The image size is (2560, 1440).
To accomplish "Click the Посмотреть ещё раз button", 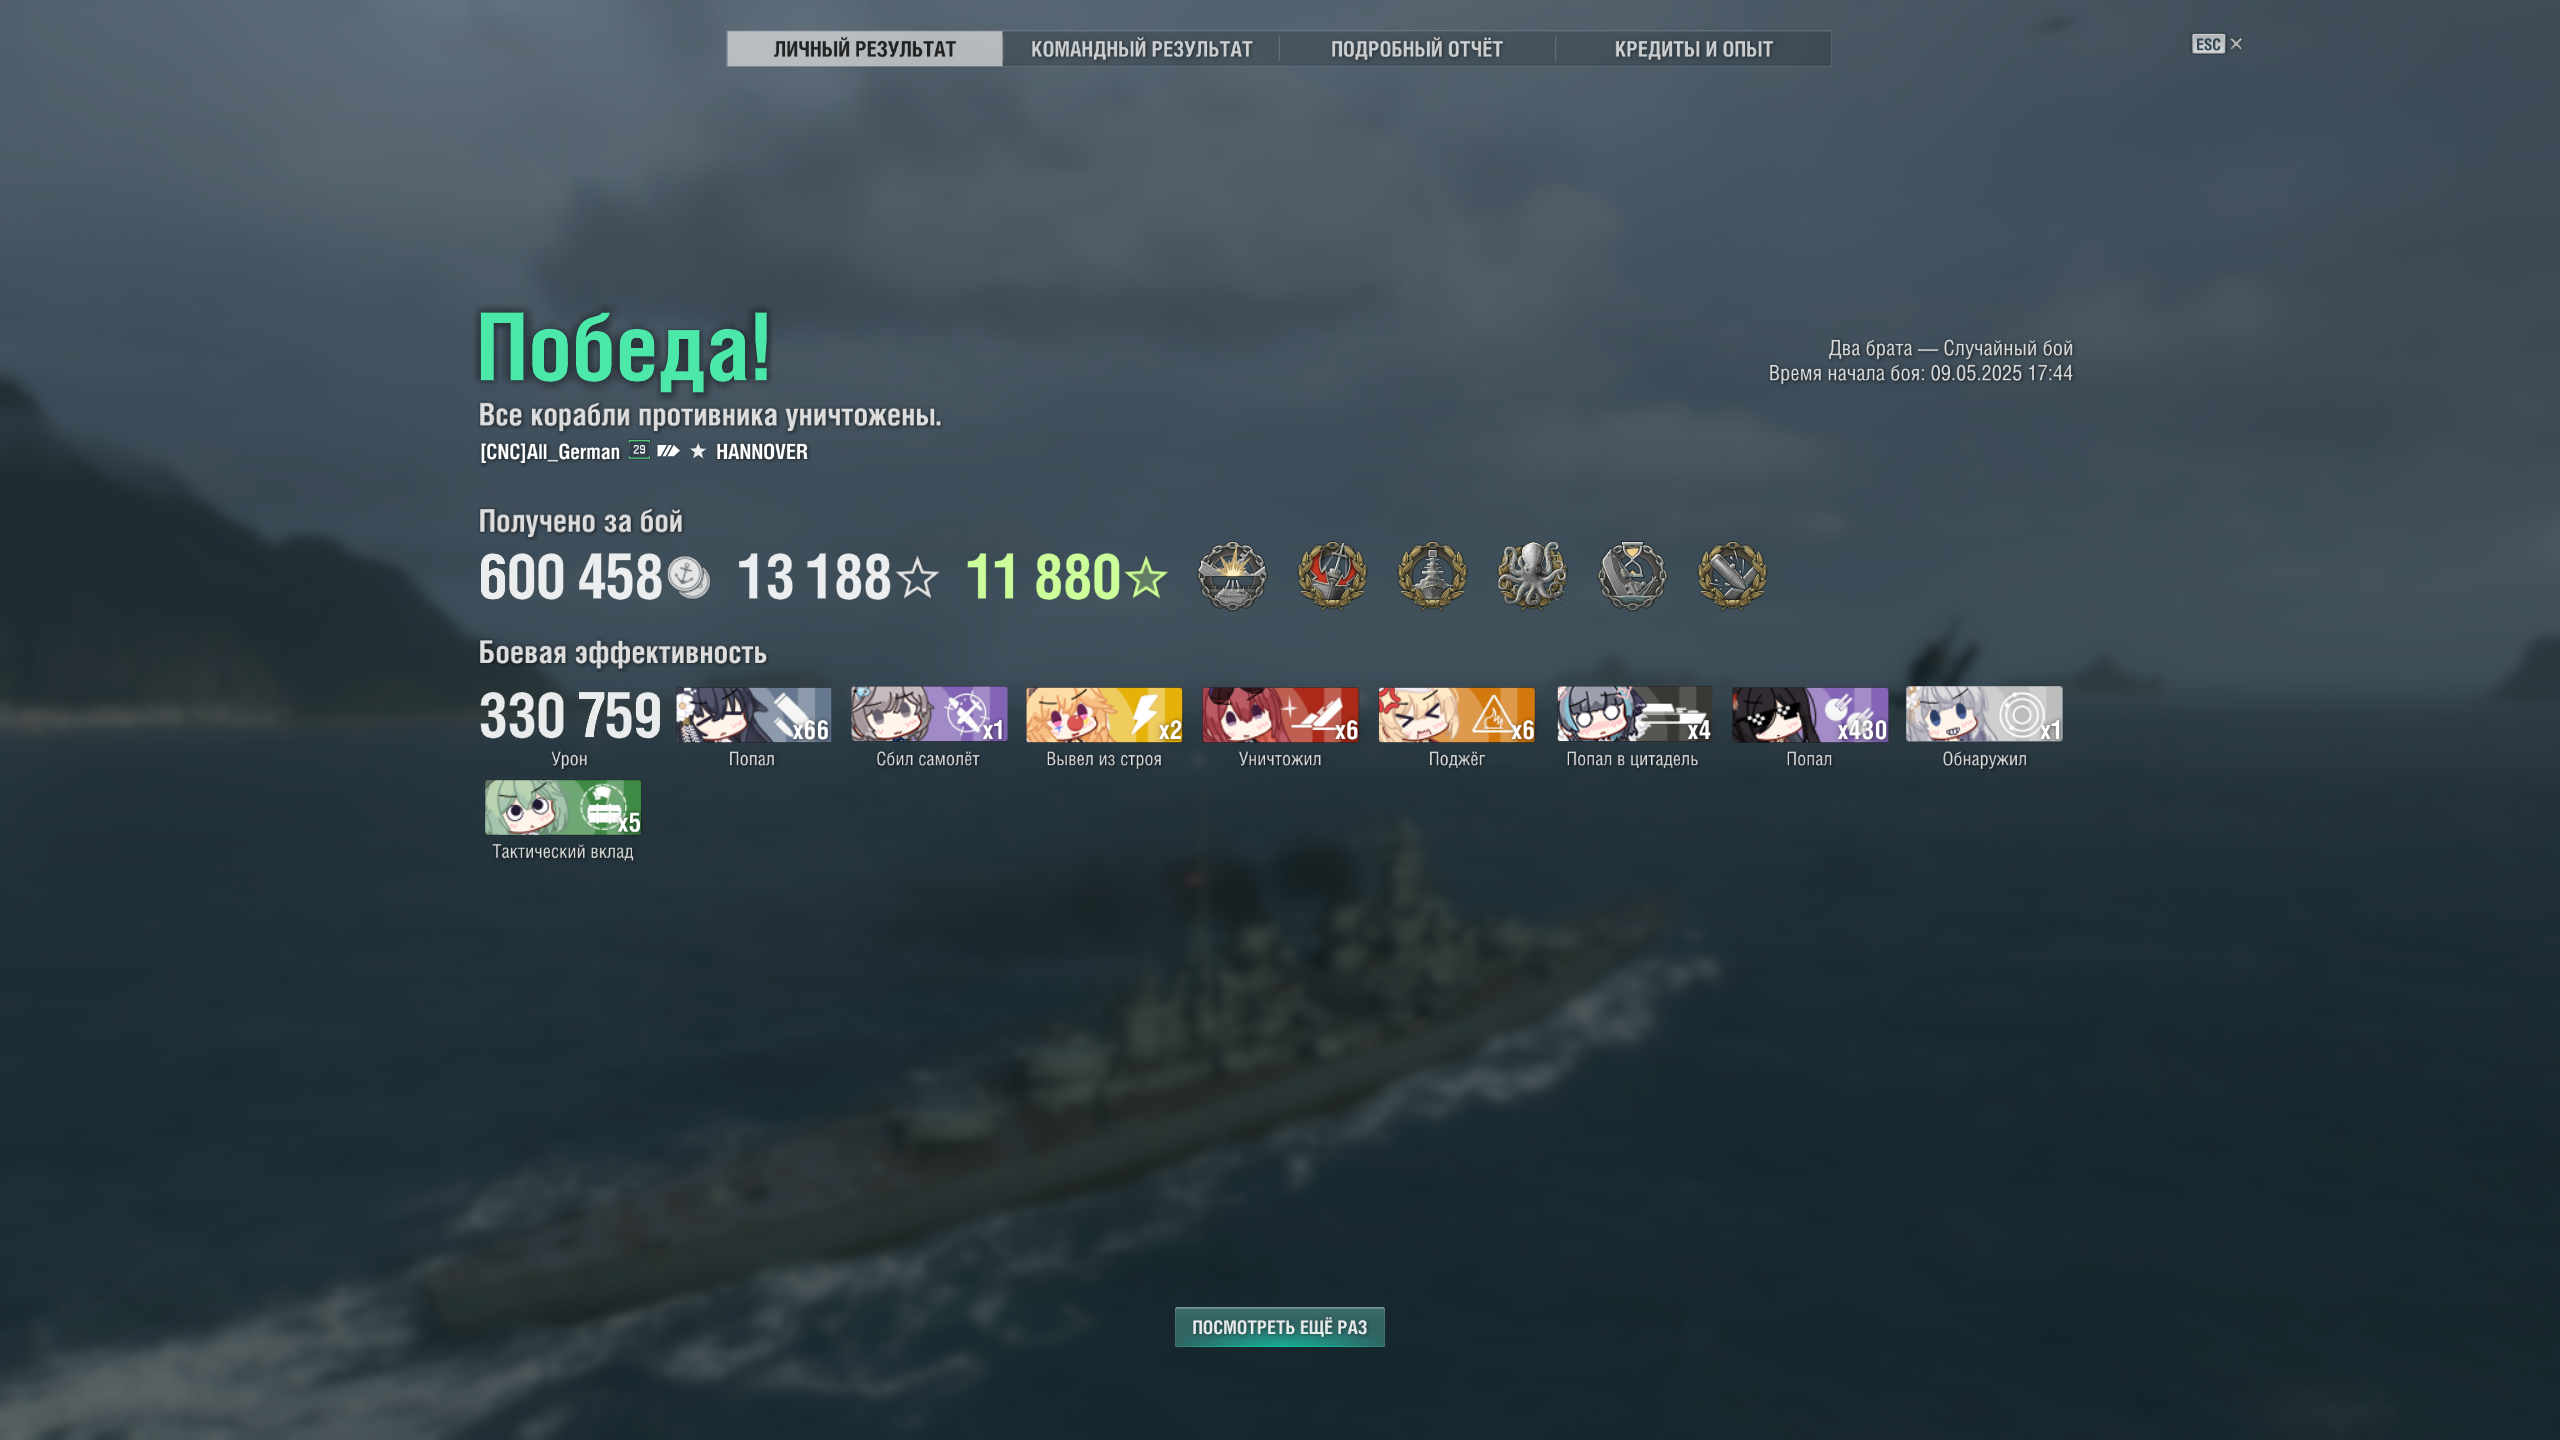I will tap(1279, 1327).
